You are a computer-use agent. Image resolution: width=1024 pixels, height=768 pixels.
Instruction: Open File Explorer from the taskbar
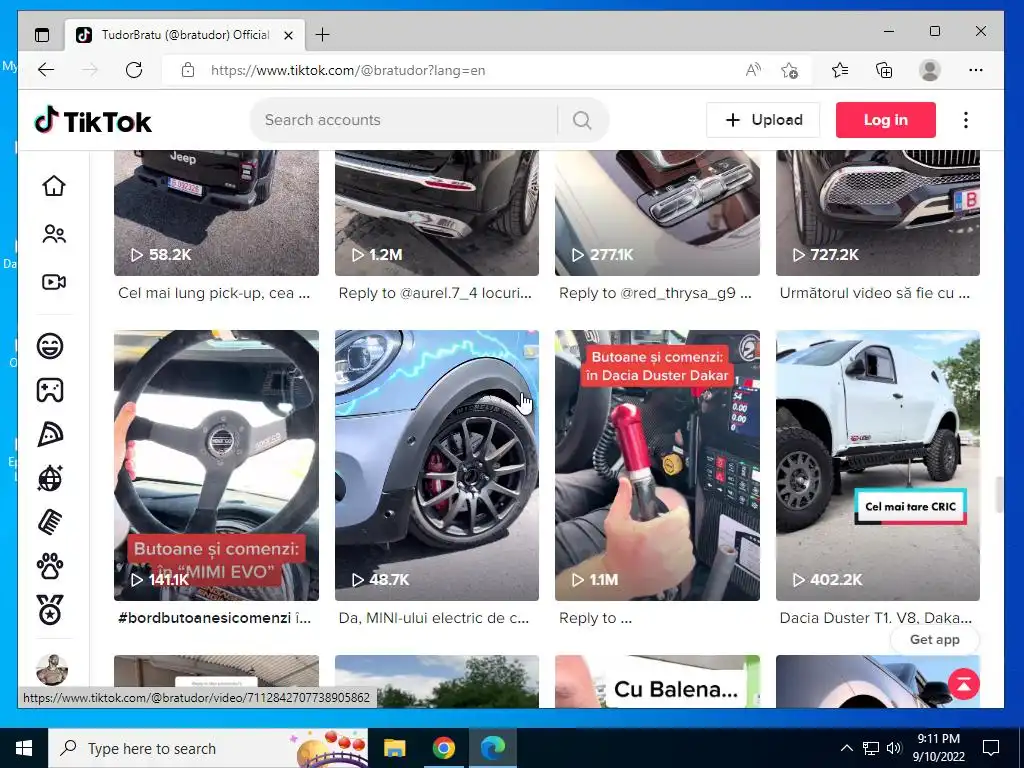(394, 748)
